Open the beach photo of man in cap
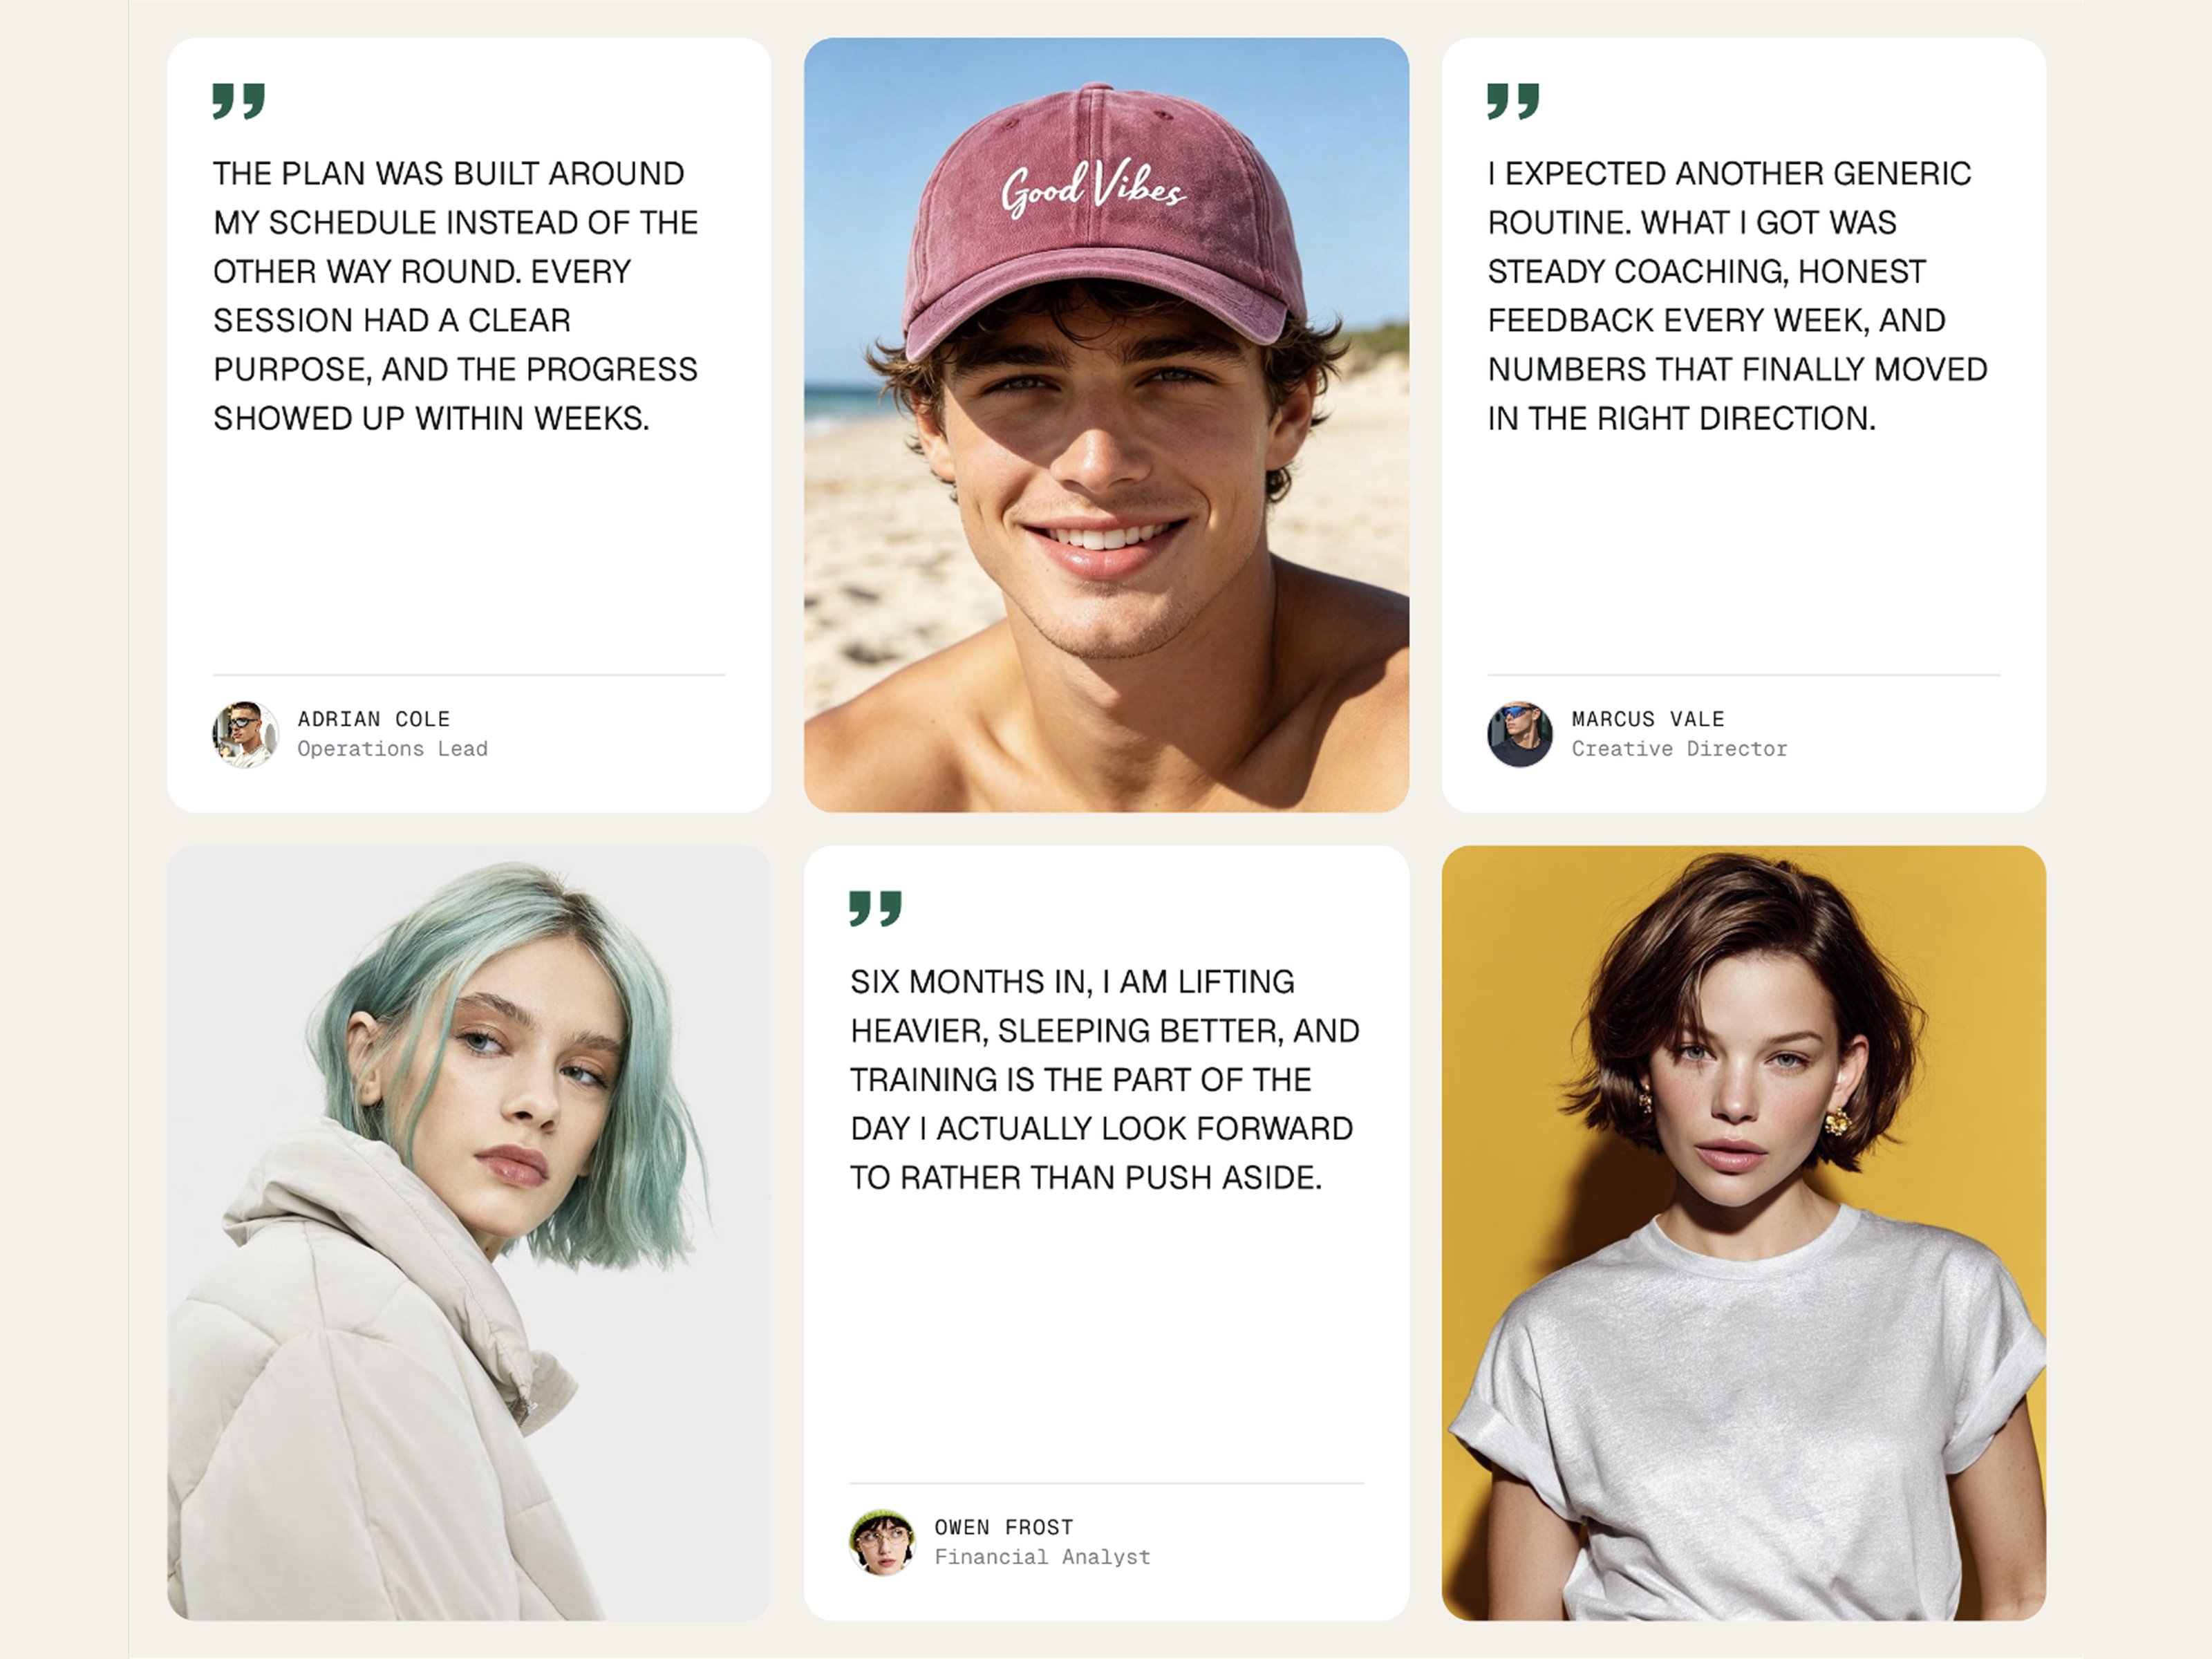The width and height of the screenshot is (2212, 1659). click(x=1106, y=425)
